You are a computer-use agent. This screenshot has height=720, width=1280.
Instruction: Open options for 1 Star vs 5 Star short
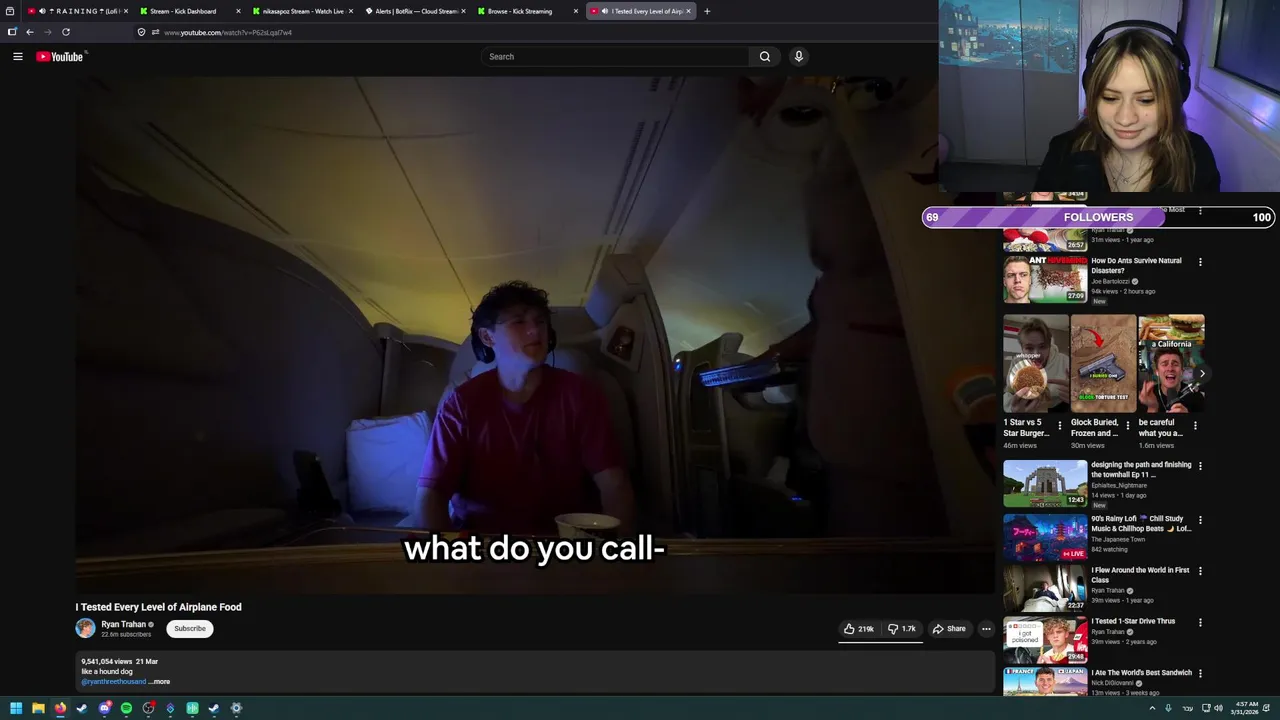[x=1060, y=425]
